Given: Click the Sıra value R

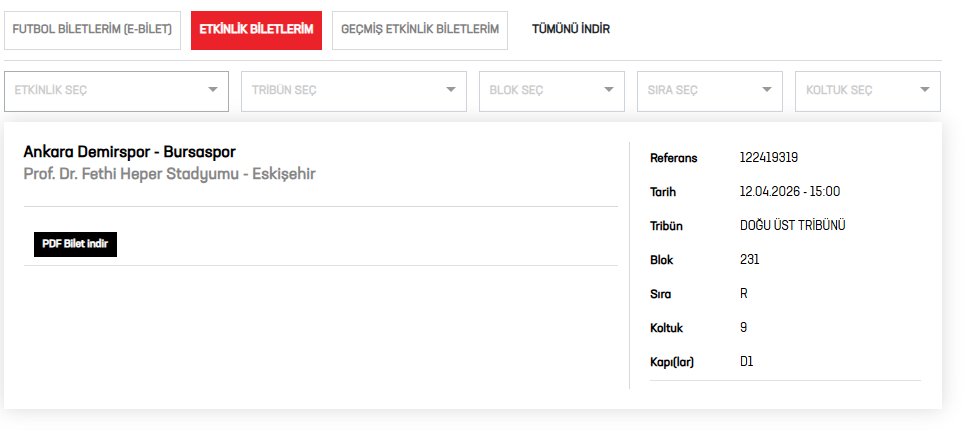Looking at the screenshot, I should click(x=744, y=294).
